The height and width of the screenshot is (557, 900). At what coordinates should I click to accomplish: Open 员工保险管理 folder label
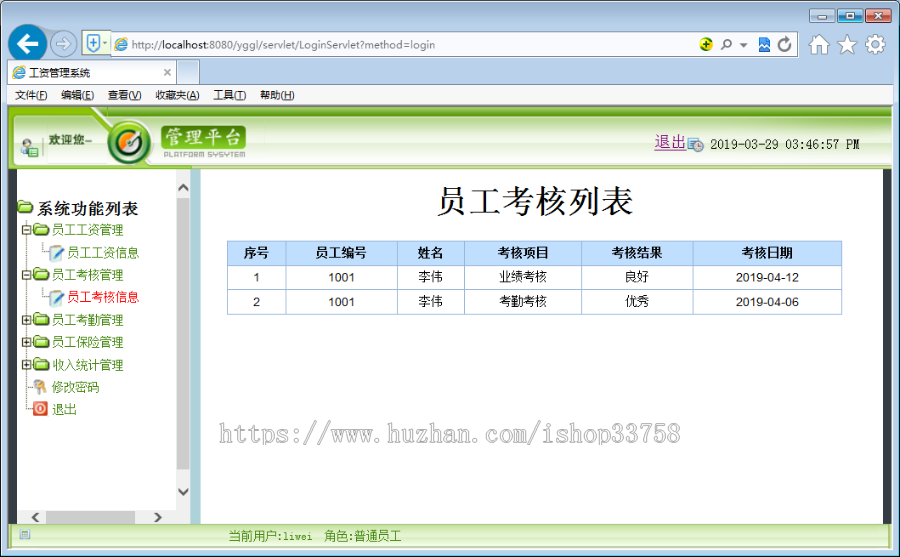pyautogui.click(x=87, y=343)
